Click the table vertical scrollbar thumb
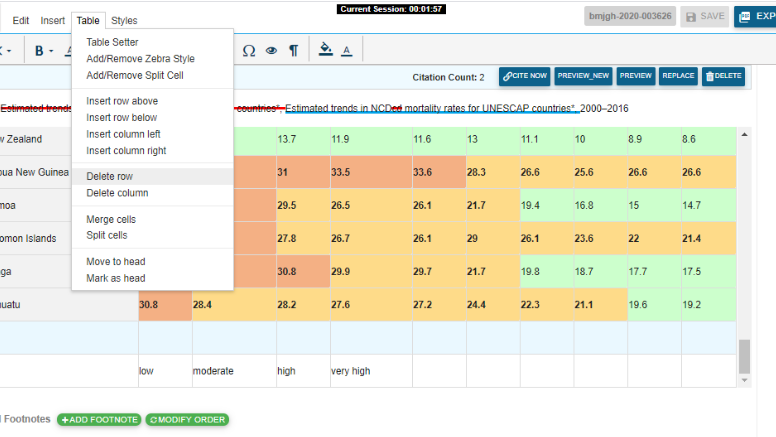The height and width of the screenshot is (437, 776). (x=744, y=356)
